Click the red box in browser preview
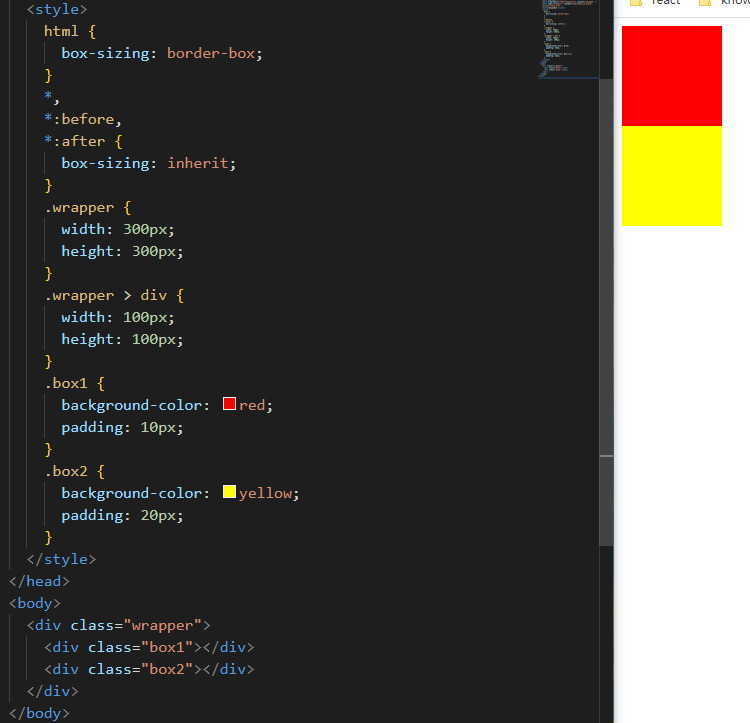 [x=672, y=76]
